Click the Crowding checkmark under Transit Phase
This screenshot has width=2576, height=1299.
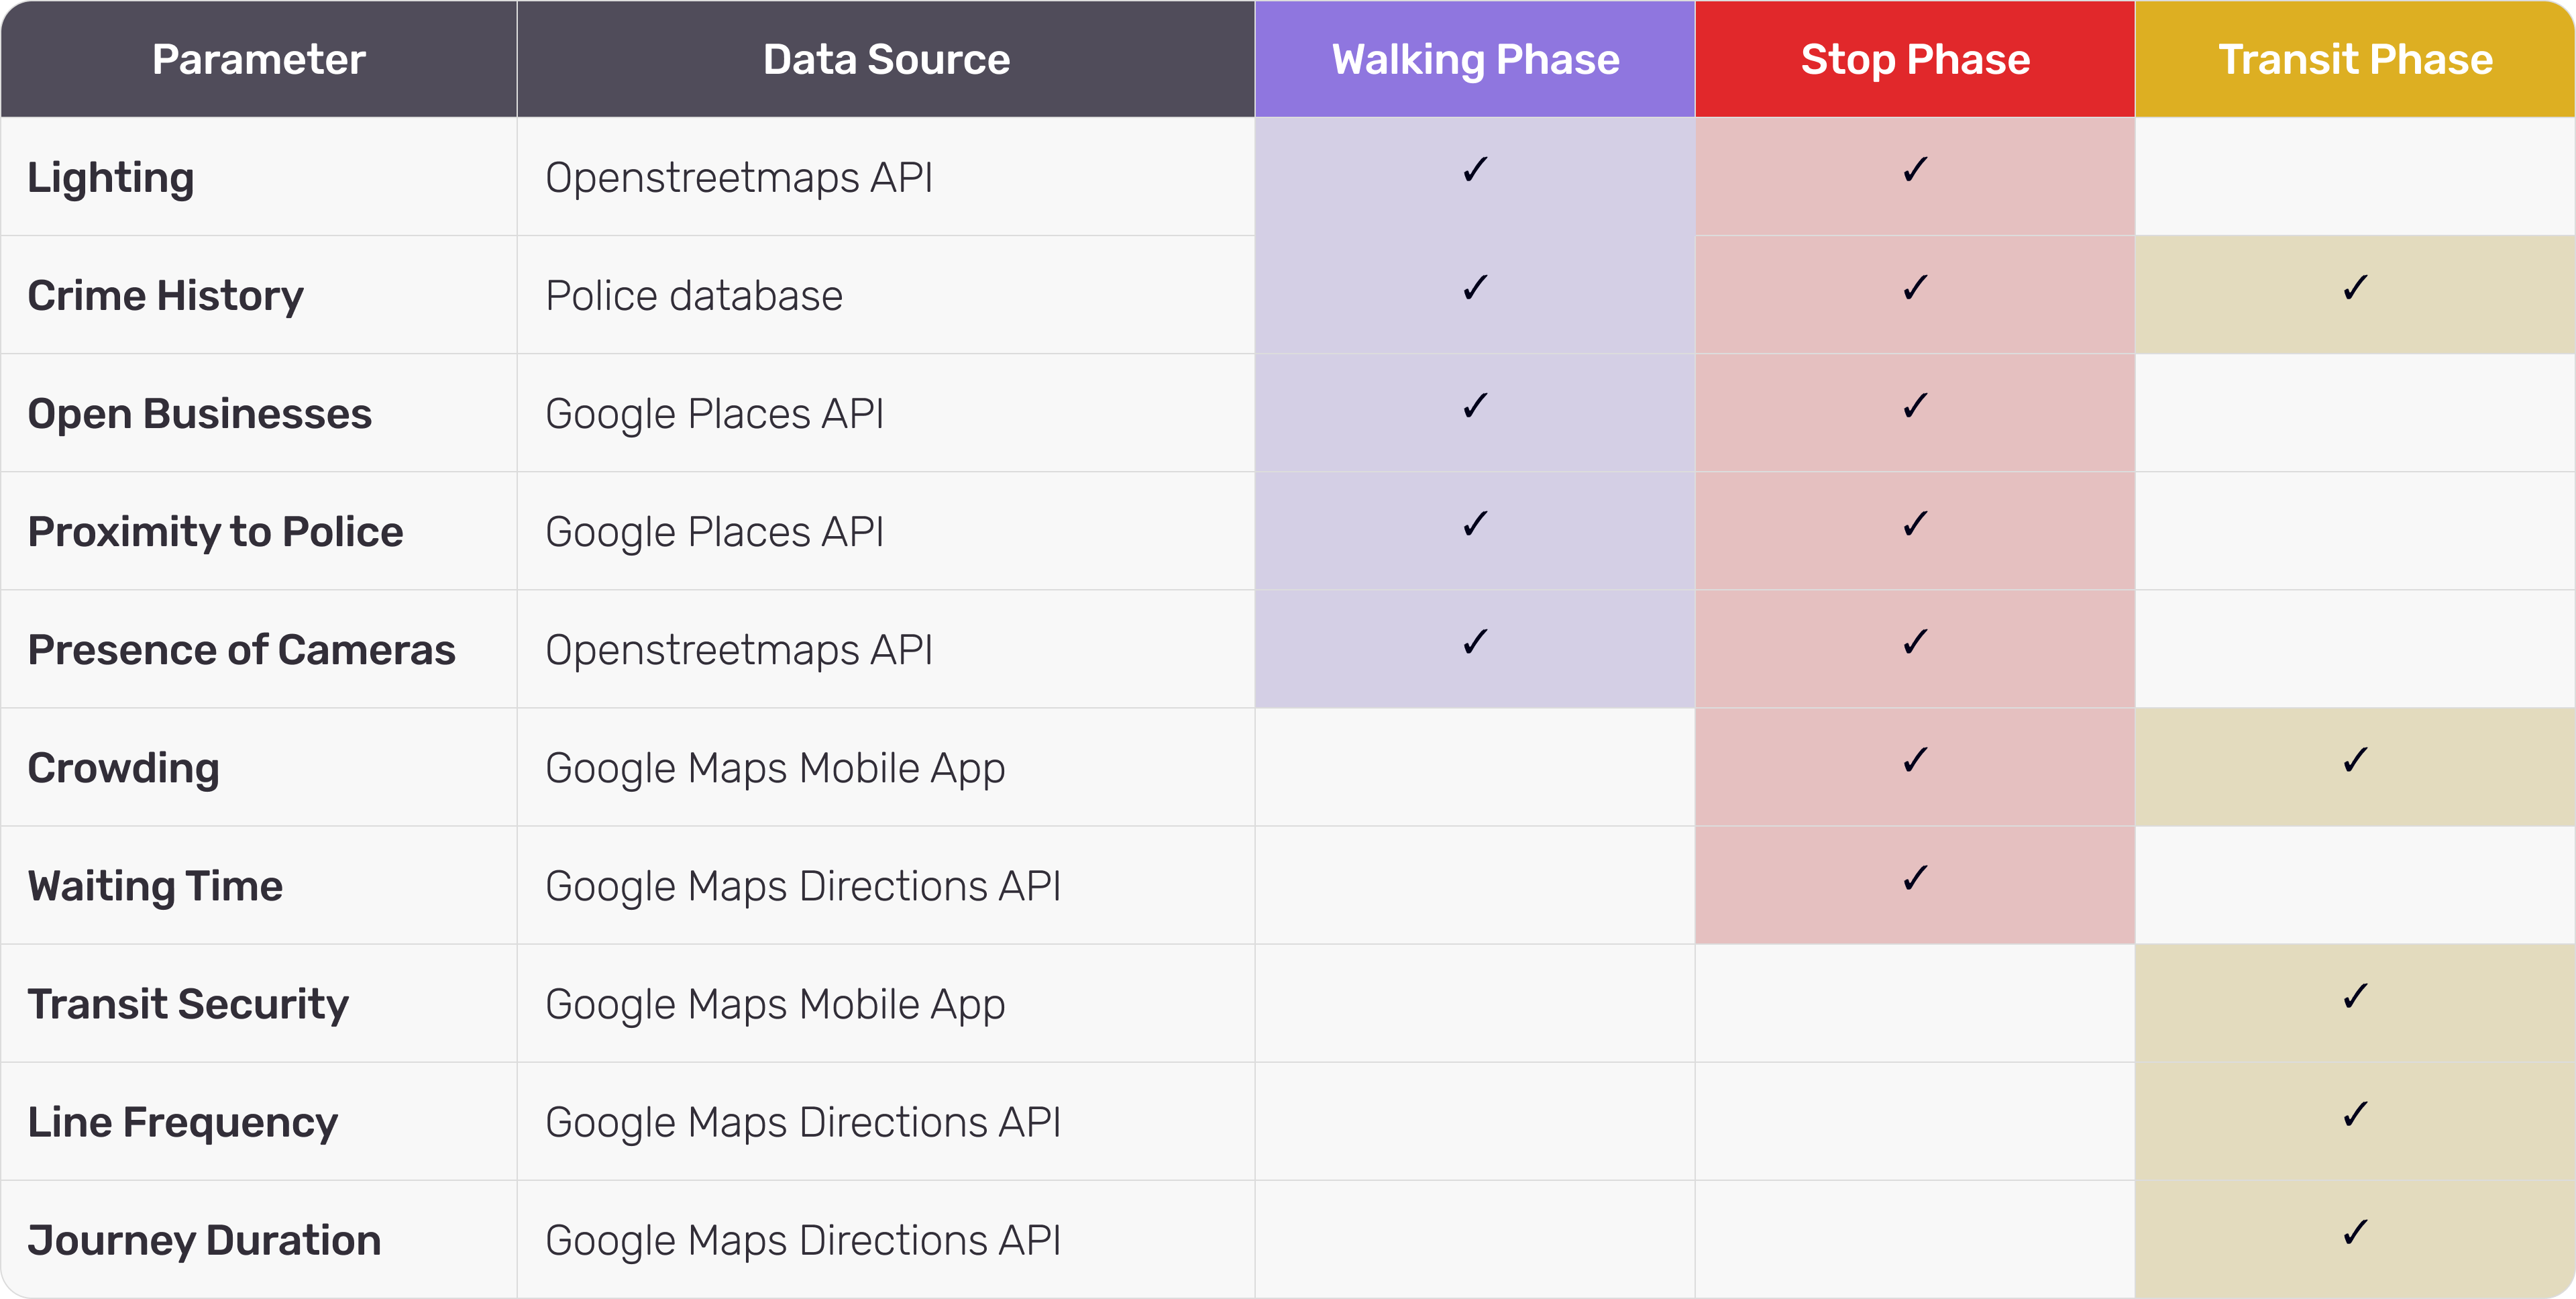click(2355, 760)
